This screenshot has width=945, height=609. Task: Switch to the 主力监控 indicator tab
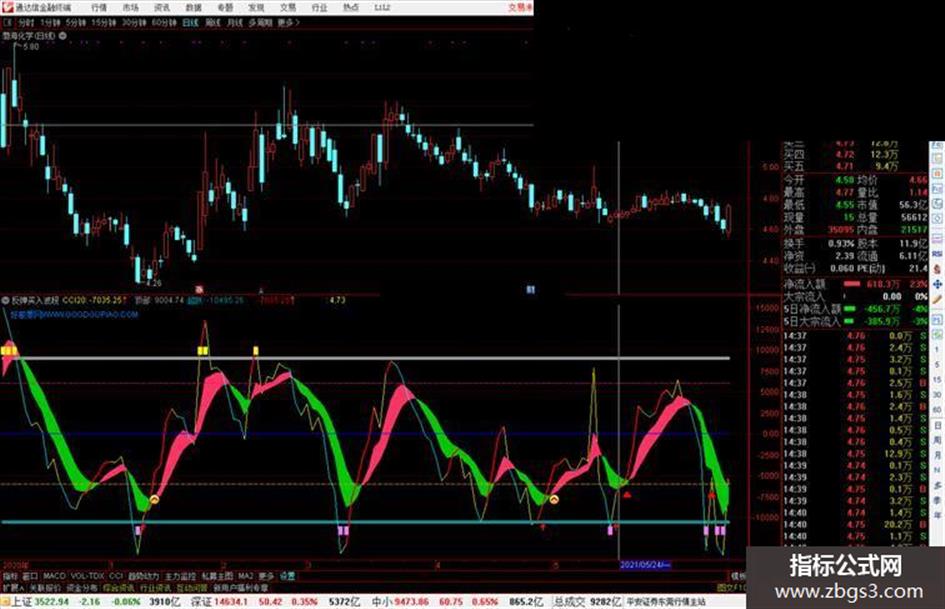181,576
